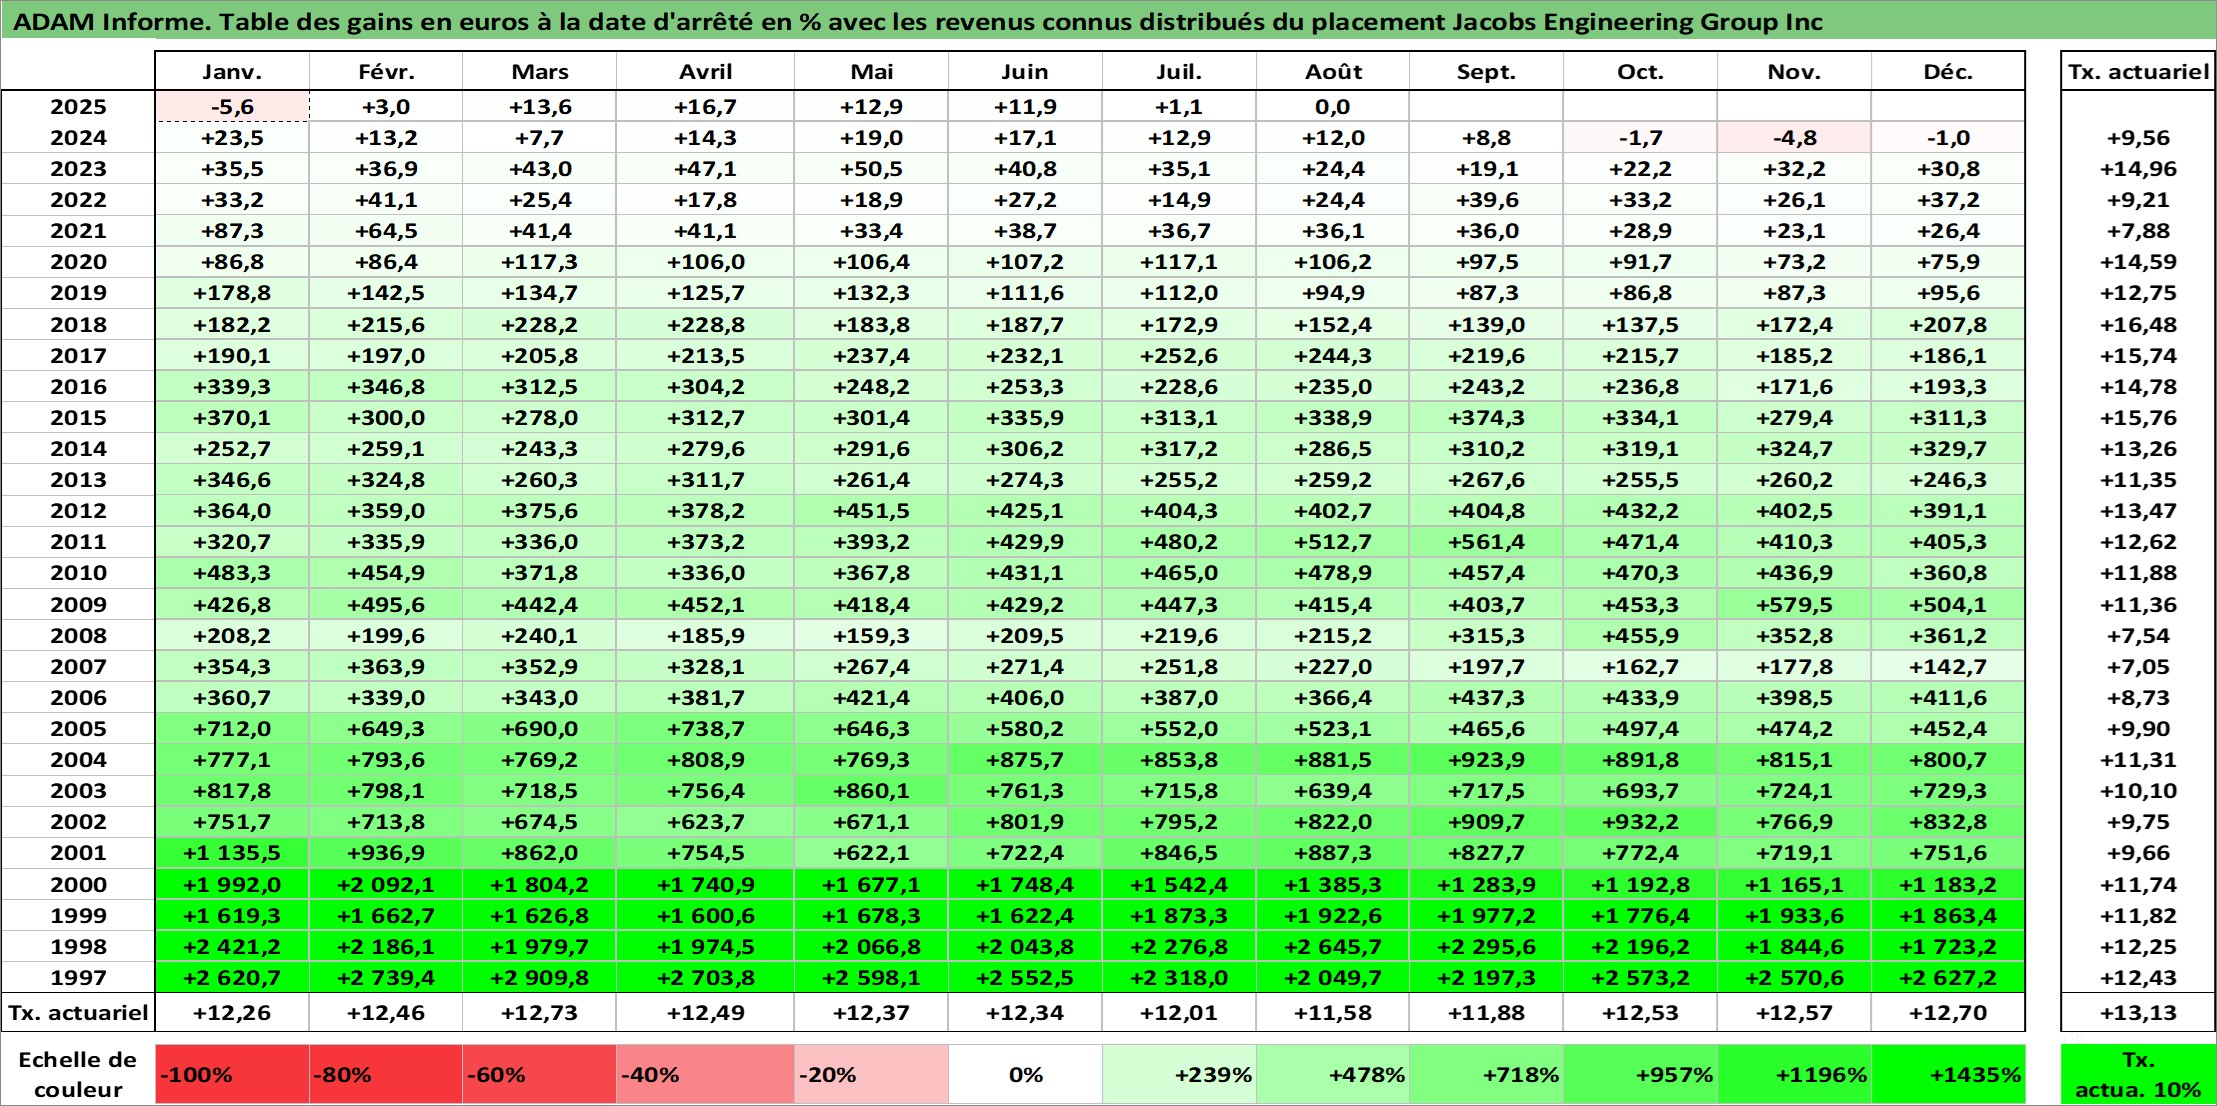Select the Mars column header
Viewport: 2217px width, 1106px height.
(x=540, y=71)
